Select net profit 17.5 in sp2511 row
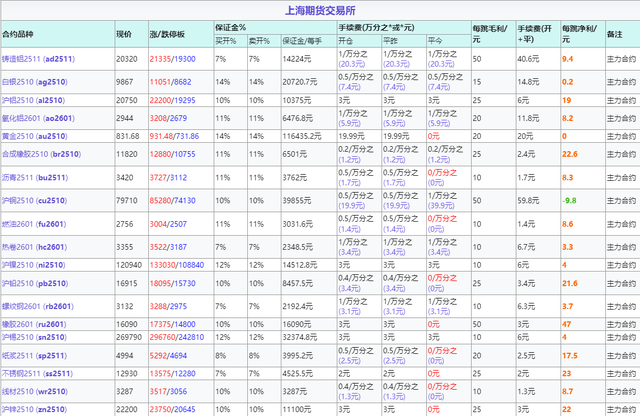Screen dimensions: 640x416 (x=570, y=356)
